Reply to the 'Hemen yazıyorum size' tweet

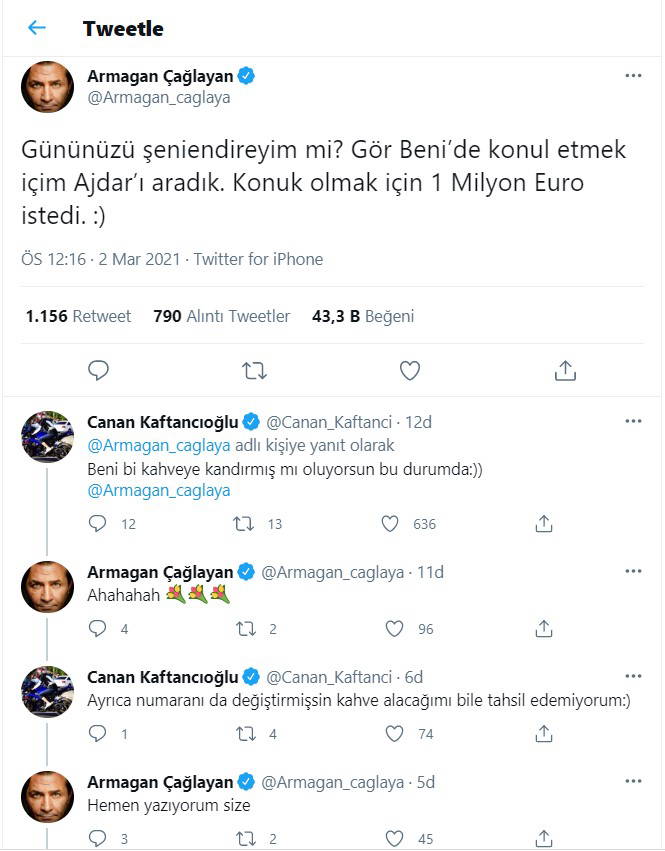coord(98,839)
